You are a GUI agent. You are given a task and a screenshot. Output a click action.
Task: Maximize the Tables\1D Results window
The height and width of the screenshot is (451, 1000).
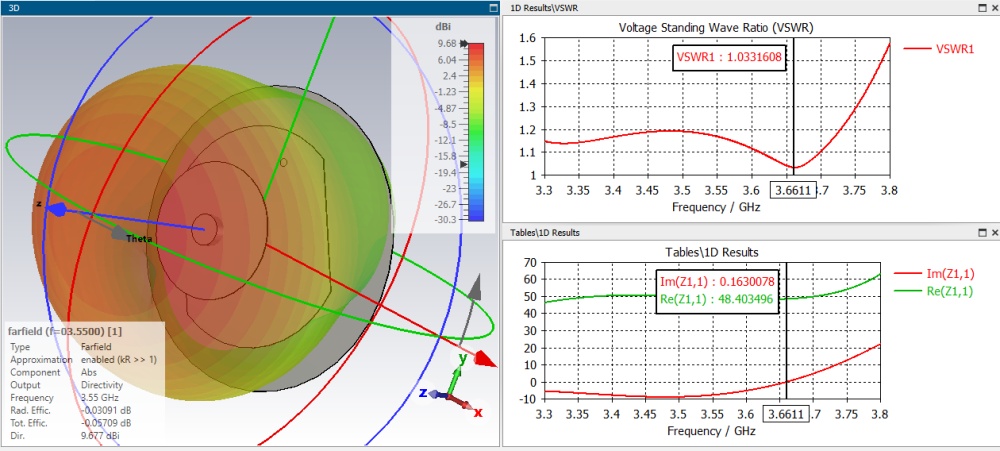tap(983, 232)
